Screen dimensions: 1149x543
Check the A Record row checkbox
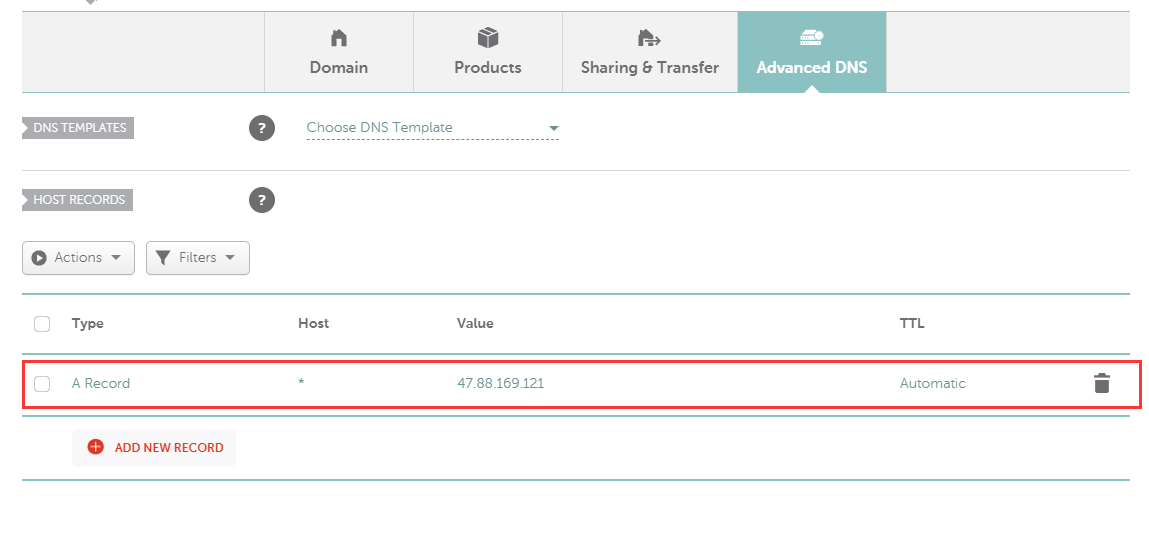(42, 384)
